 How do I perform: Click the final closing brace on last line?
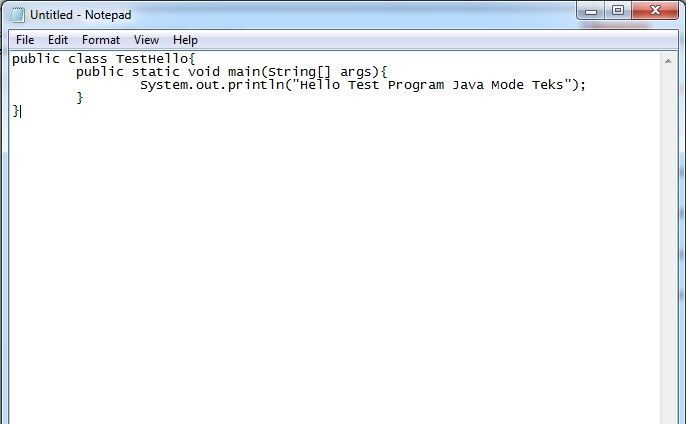pyautogui.click(x=15, y=111)
